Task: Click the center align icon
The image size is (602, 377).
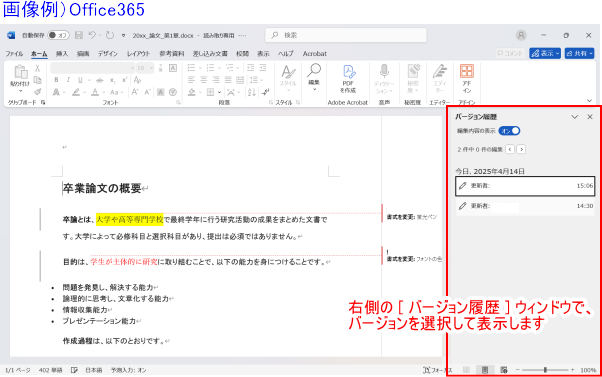Action: [203, 80]
